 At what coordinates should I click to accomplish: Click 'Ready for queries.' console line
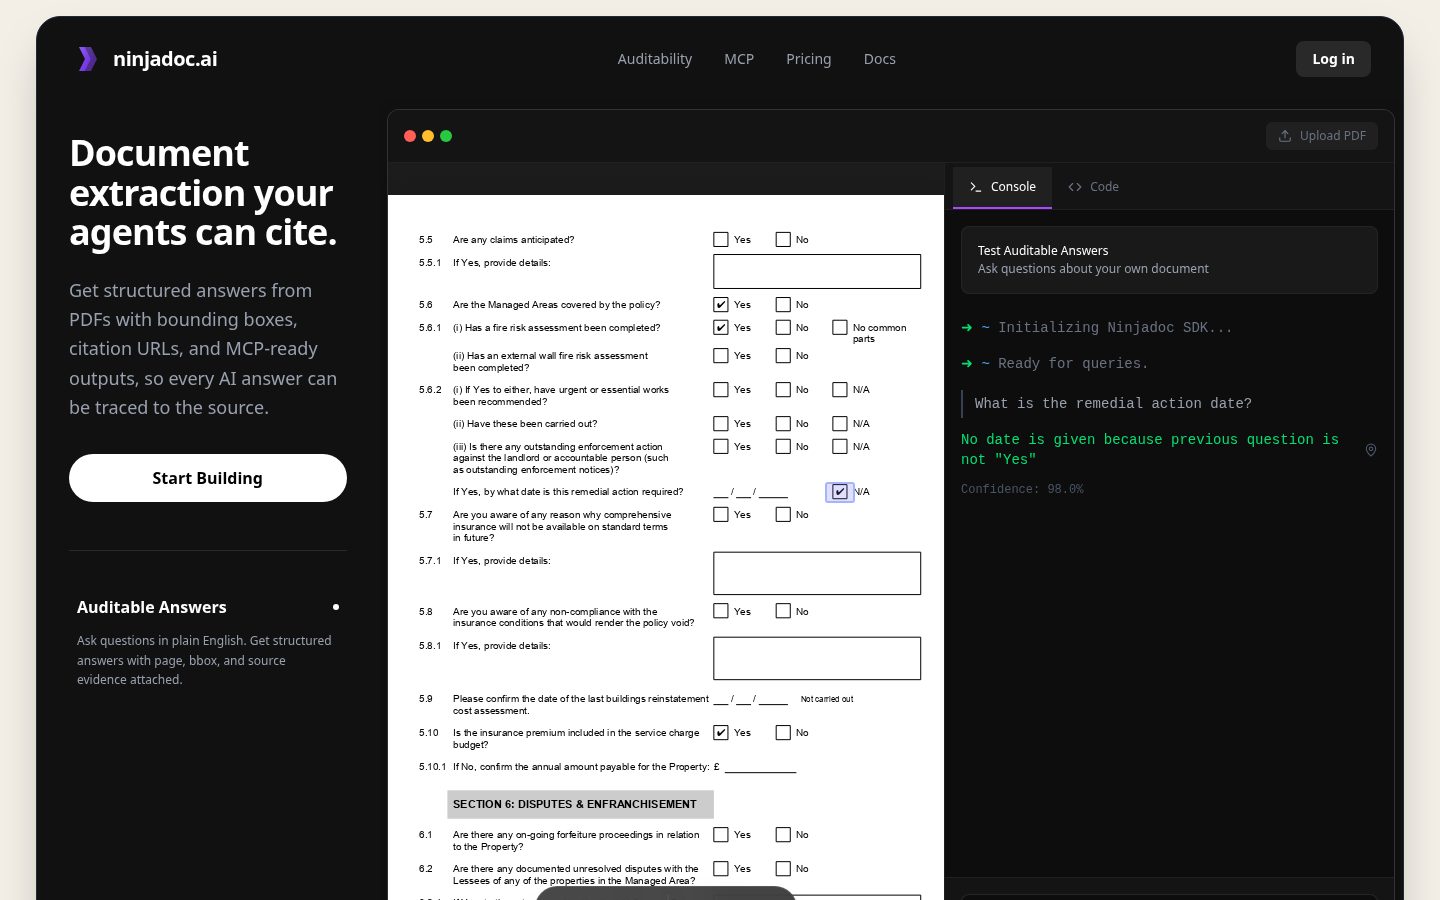tap(1073, 364)
